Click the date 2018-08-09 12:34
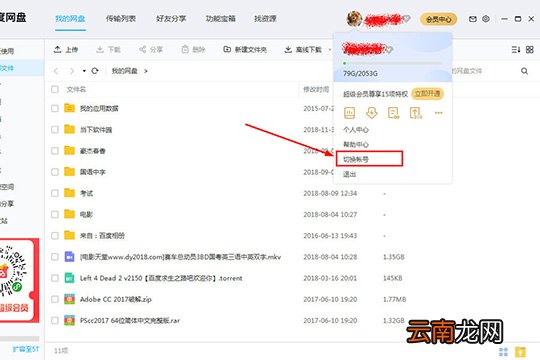Screen dimensions: 540x360 [330, 193]
